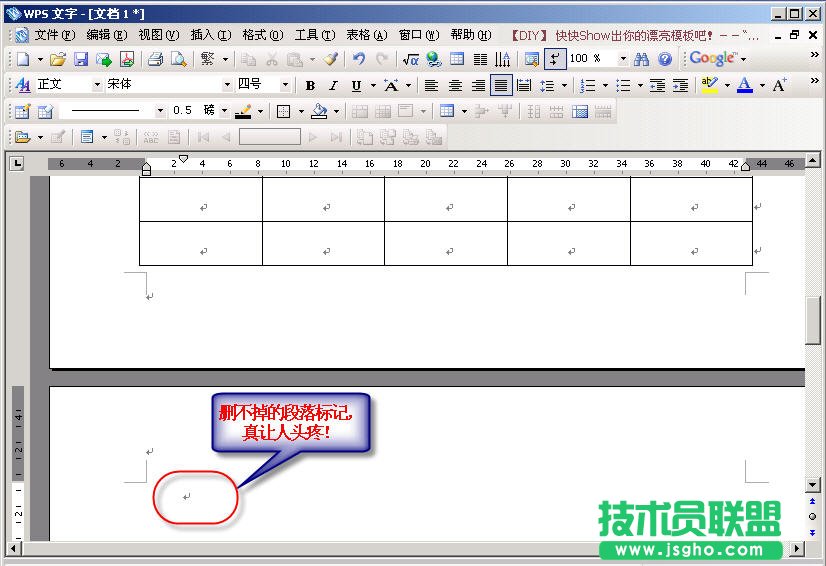
Task: Click the outside border icon
Action: click(284, 111)
